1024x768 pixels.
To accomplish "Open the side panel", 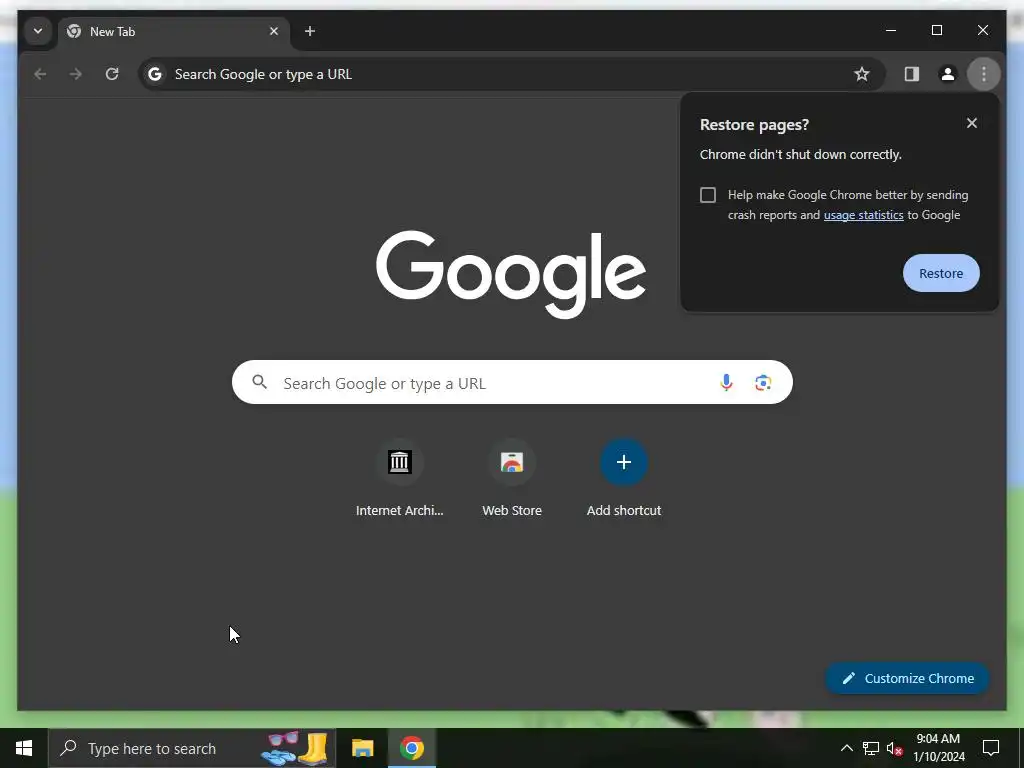I will point(912,74).
